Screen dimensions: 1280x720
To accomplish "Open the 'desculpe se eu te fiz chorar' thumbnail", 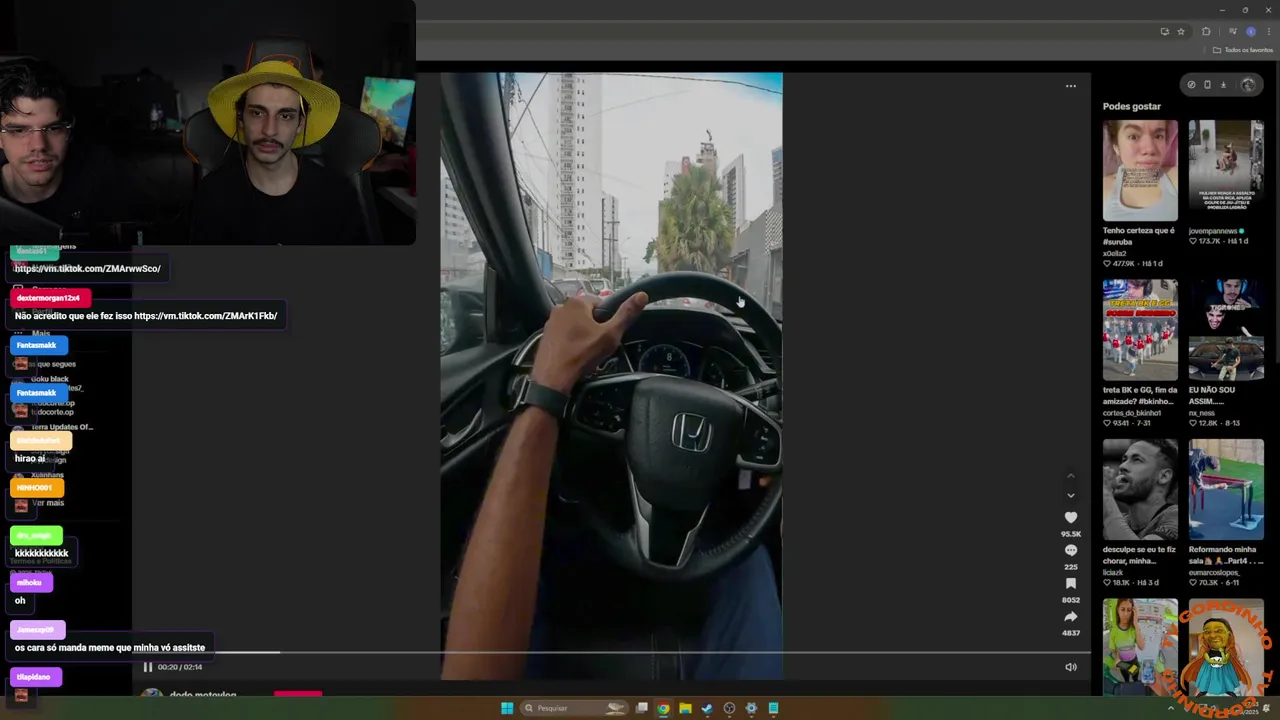I will [x=1140, y=490].
